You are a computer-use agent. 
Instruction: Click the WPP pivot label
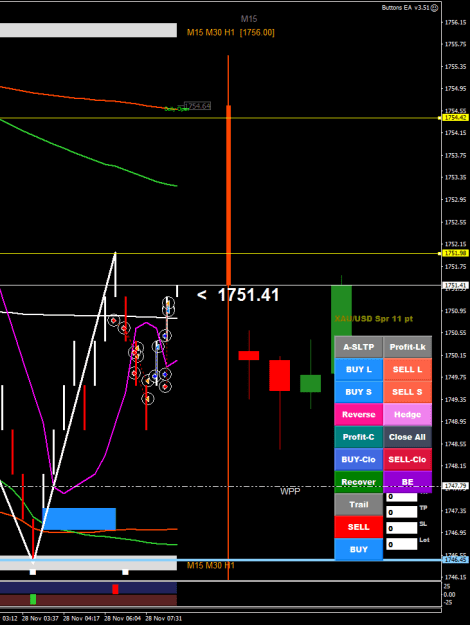tap(290, 491)
